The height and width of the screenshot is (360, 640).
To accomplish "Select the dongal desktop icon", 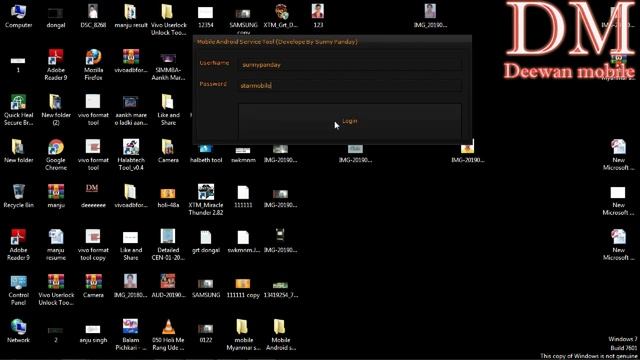I will click(56, 17).
